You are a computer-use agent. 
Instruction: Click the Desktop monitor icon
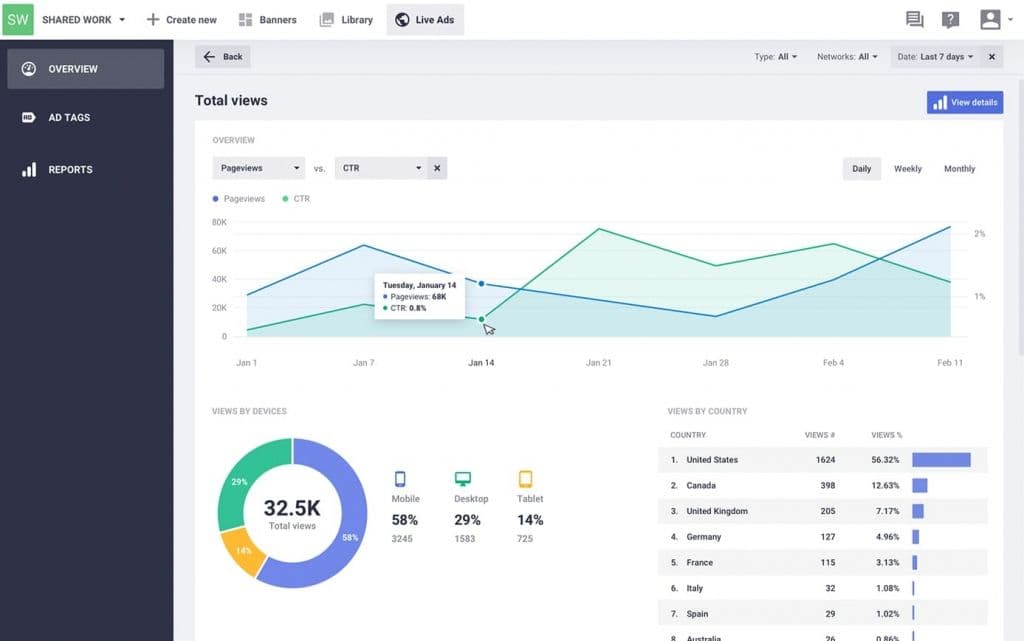click(462, 479)
